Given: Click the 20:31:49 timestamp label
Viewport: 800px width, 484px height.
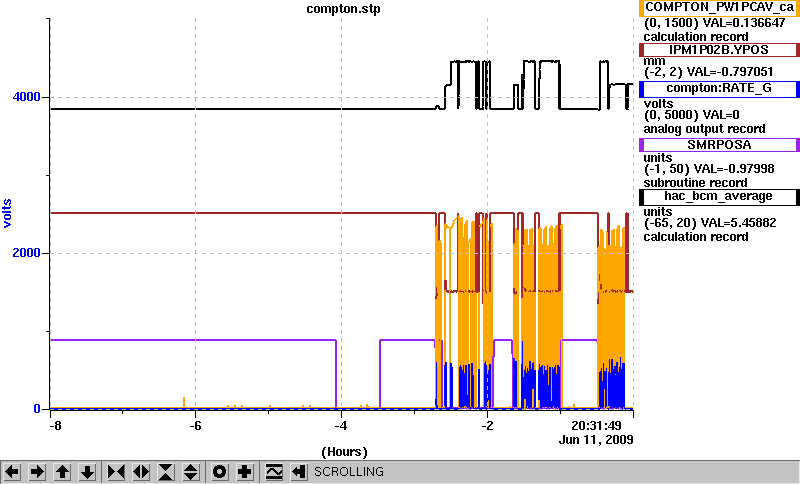Looking at the screenshot, I should pyautogui.click(x=596, y=425).
